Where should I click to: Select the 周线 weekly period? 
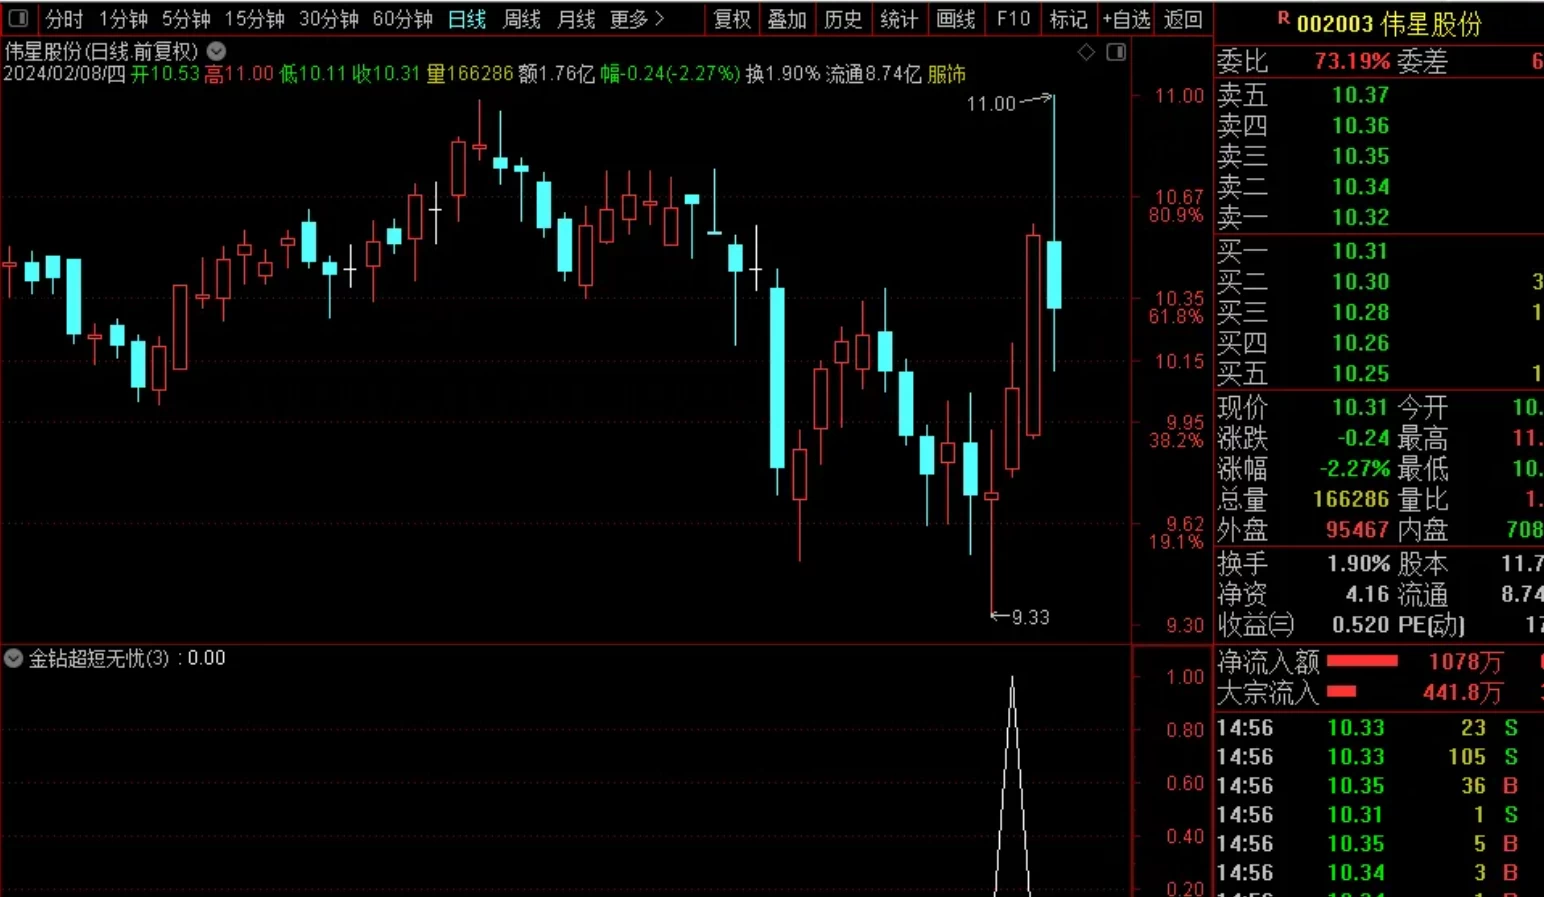click(521, 19)
